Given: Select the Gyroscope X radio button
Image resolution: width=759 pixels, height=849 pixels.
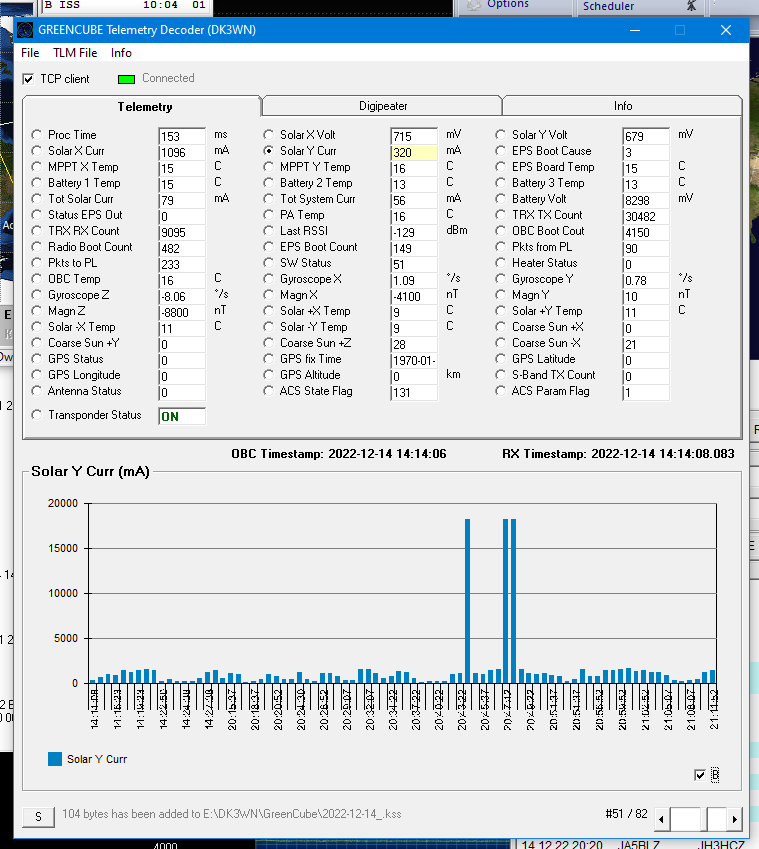Looking at the screenshot, I should point(269,279).
